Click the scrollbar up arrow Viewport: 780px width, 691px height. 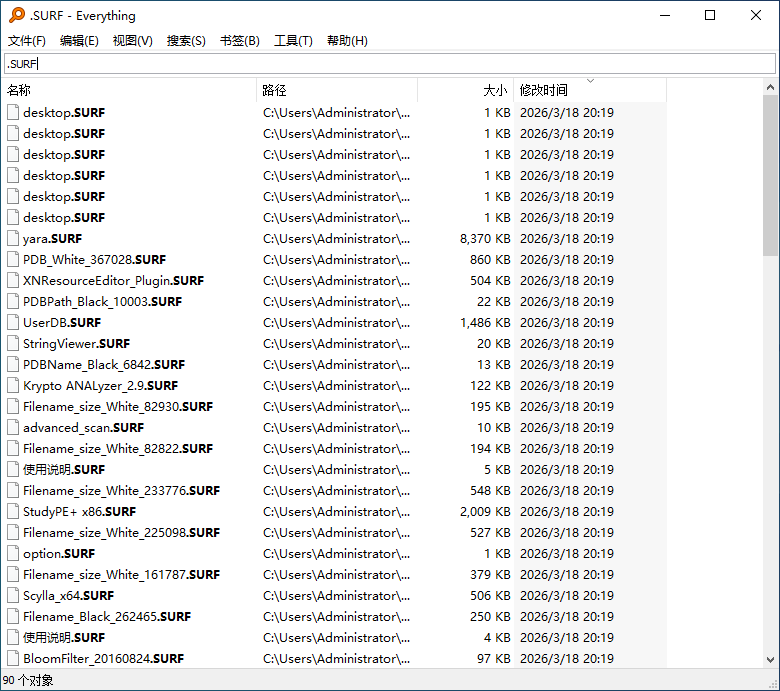coord(770,88)
